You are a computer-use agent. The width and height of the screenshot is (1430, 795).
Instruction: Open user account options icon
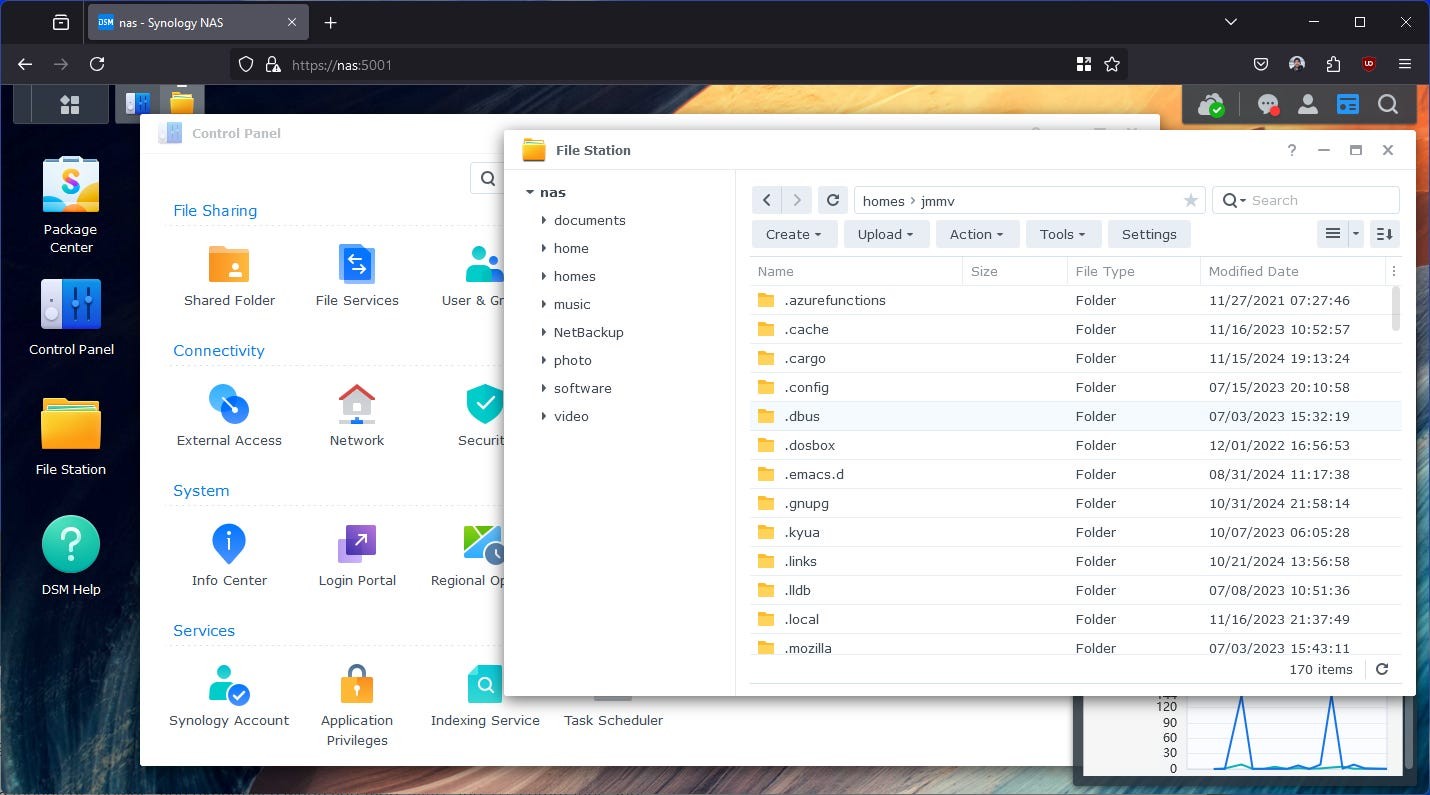(x=1307, y=104)
